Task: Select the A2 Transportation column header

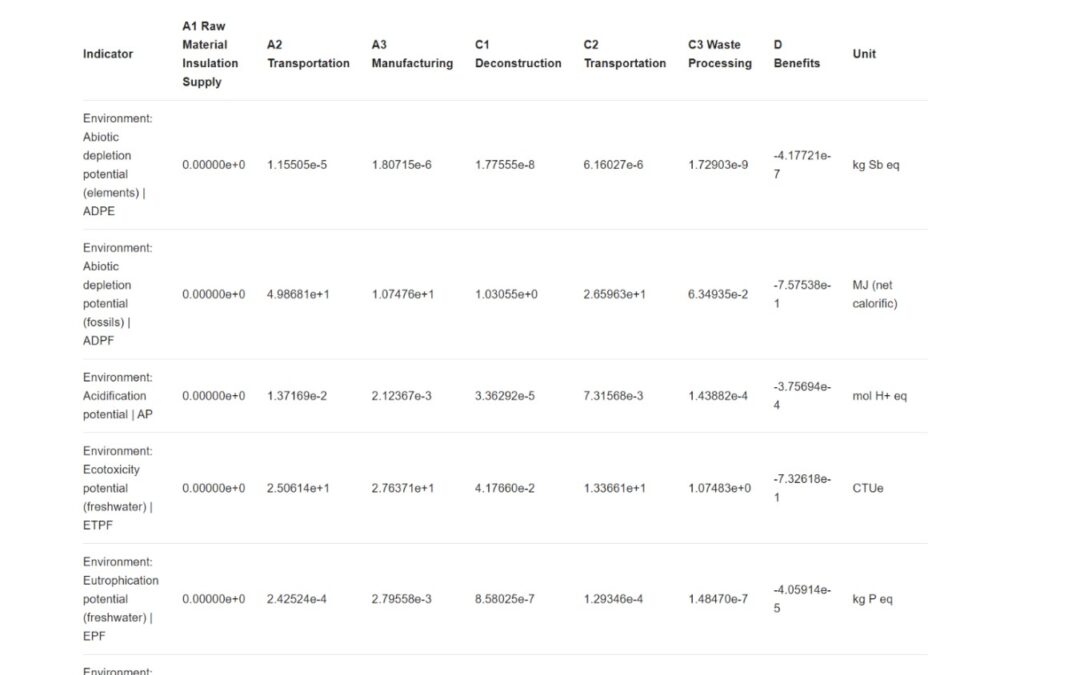Action: click(308, 54)
